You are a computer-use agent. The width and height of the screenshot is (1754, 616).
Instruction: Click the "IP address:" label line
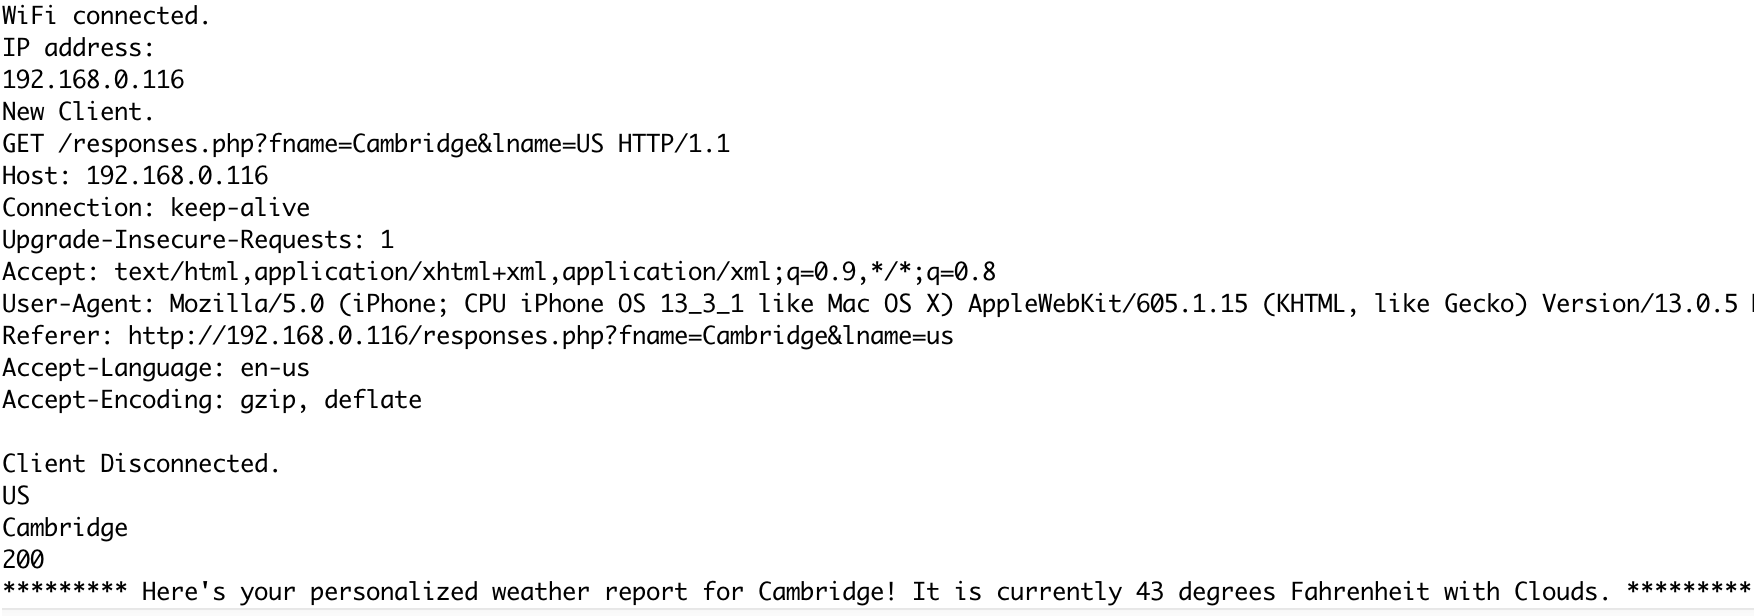click(78, 48)
